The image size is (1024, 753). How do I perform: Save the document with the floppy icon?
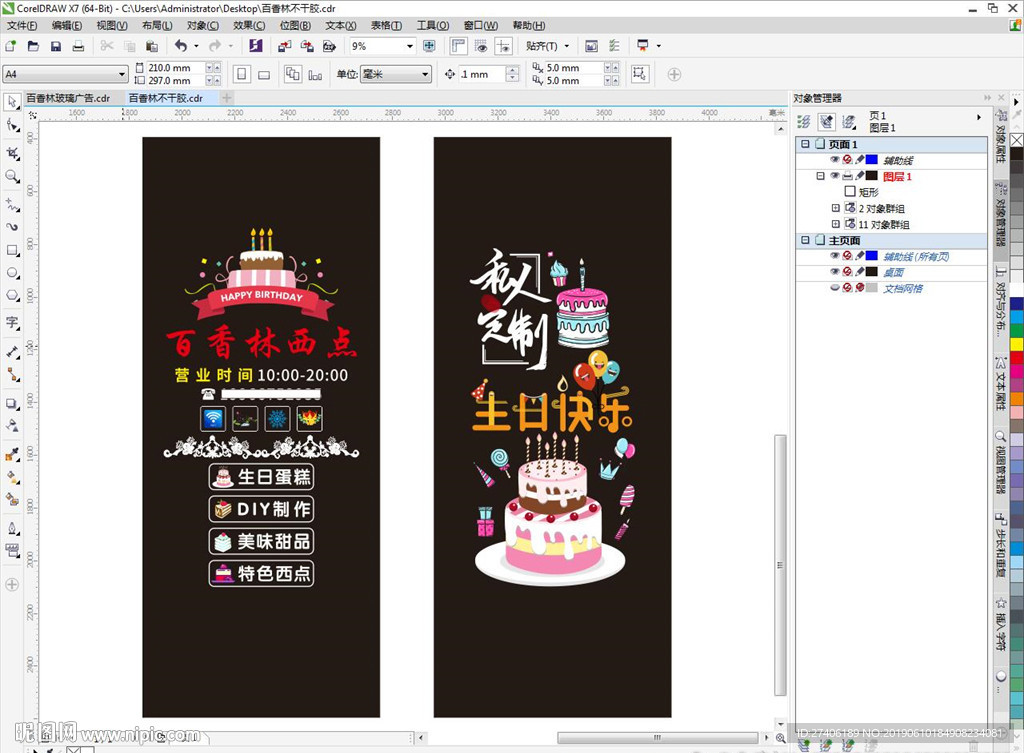56,46
